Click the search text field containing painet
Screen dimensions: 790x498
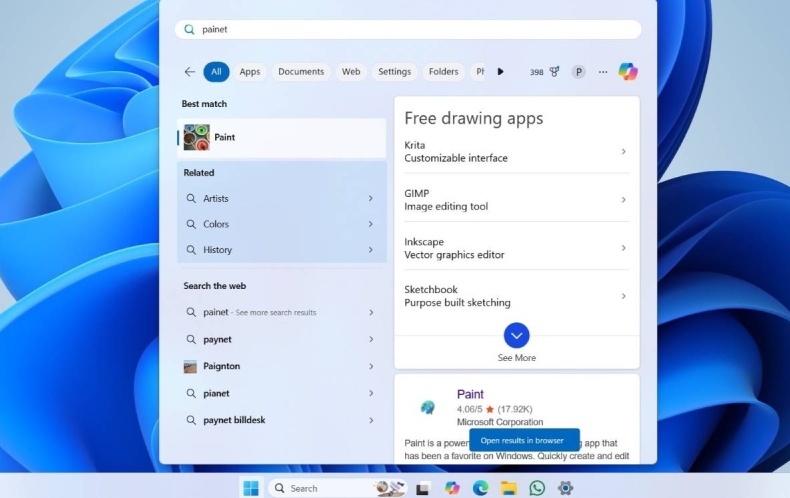[408, 29]
